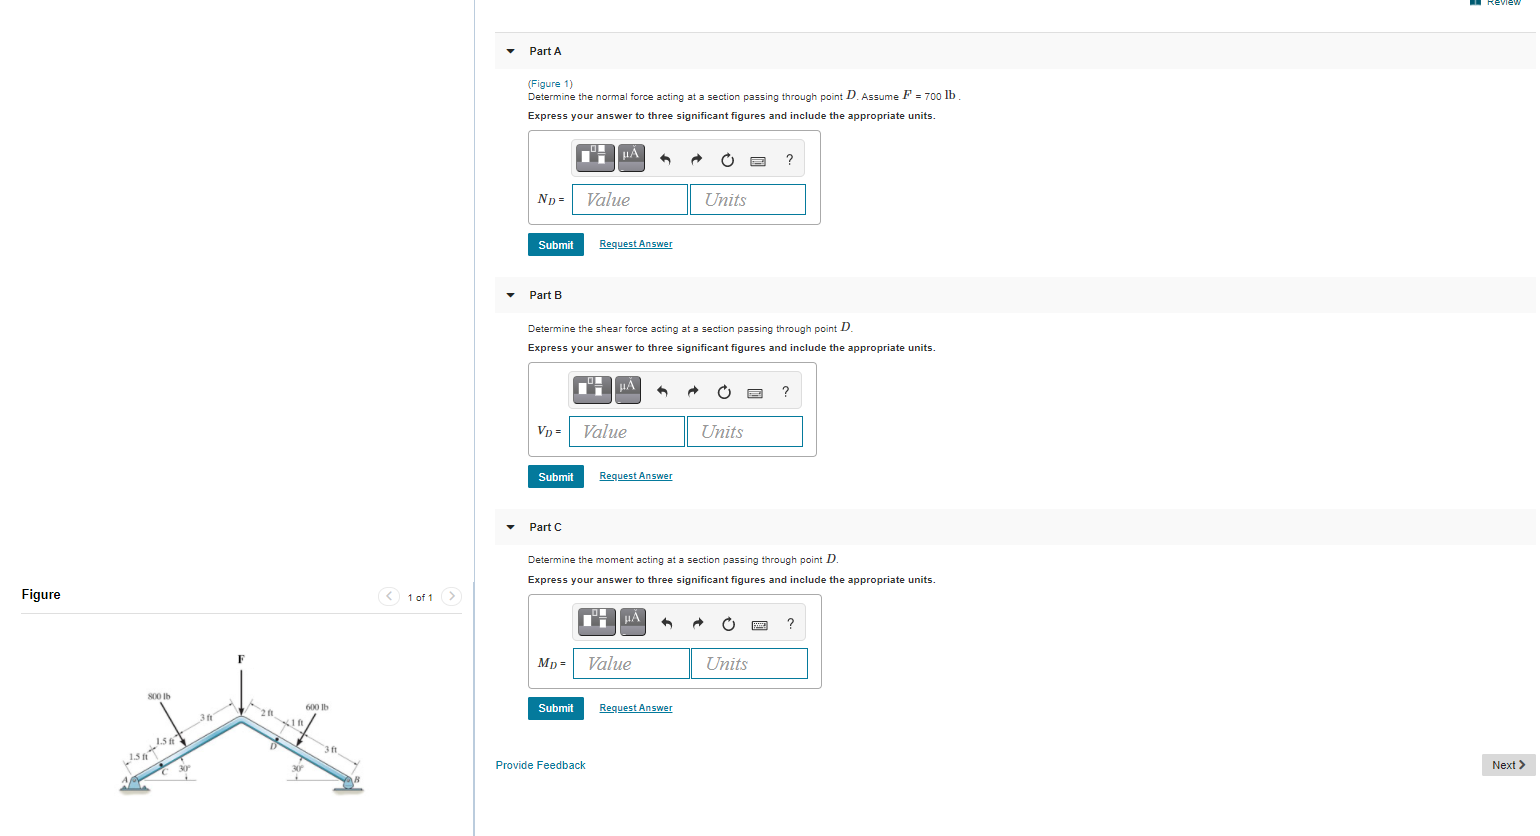1540x836 pixels.
Task: Focus the M_D Units input field
Action: (x=749, y=664)
